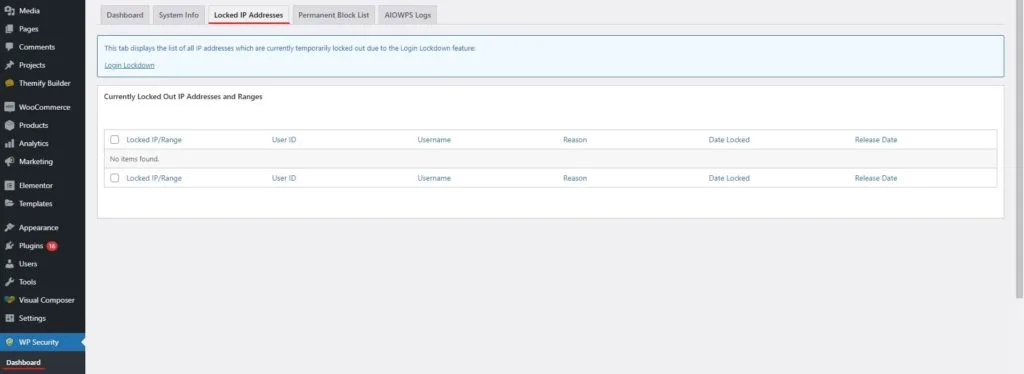Click the Themify Builder icon
The height and width of the screenshot is (374, 1024).
[x=9, y=84]
